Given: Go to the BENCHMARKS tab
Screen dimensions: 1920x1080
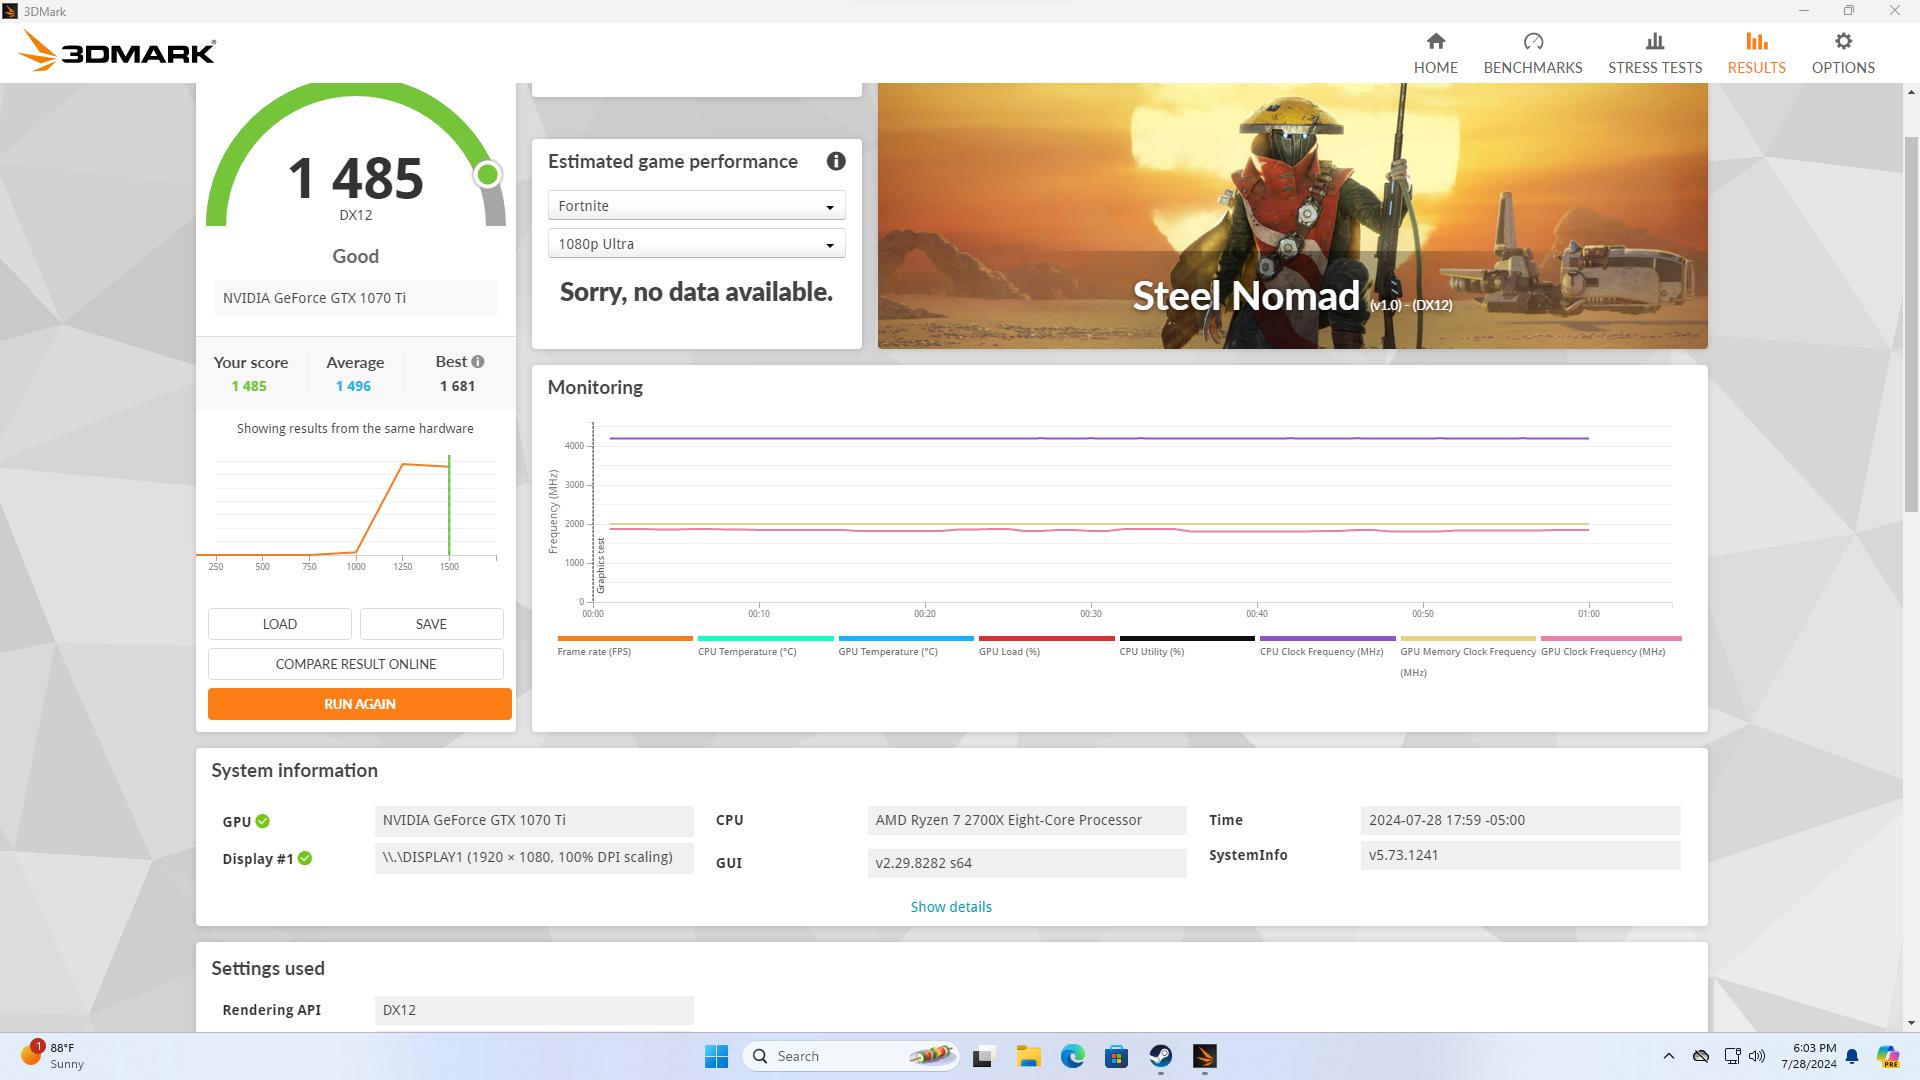Looking at the screenshot, I should (x=1532, y=53).
